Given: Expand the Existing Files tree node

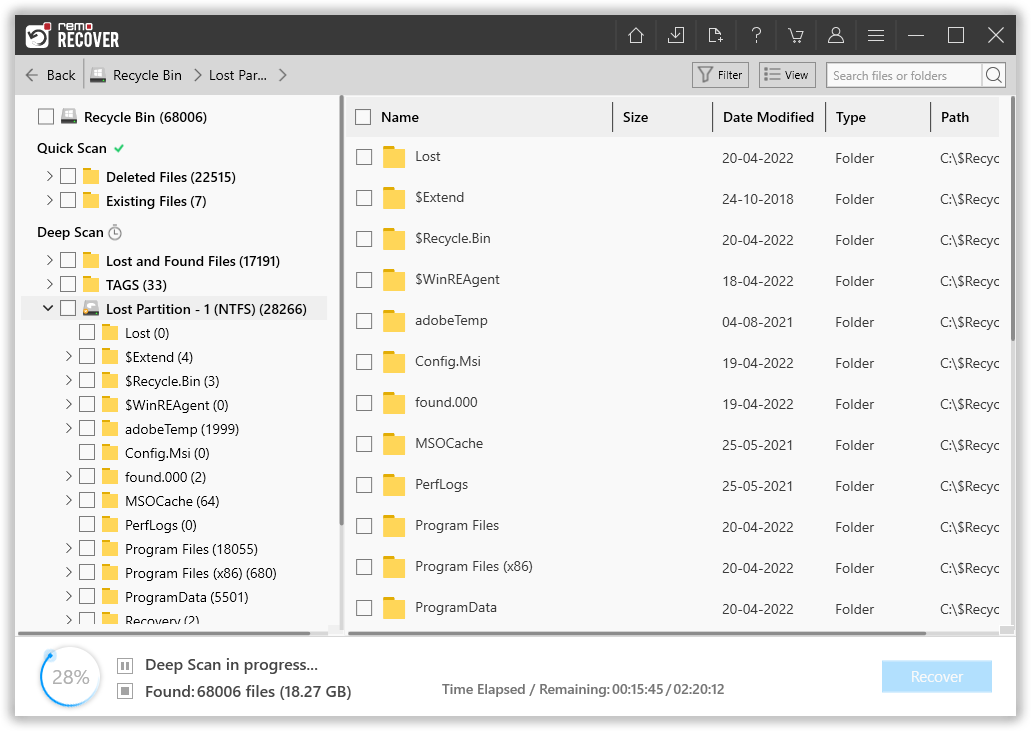Looking at the screenshot, I should point(49,200).
